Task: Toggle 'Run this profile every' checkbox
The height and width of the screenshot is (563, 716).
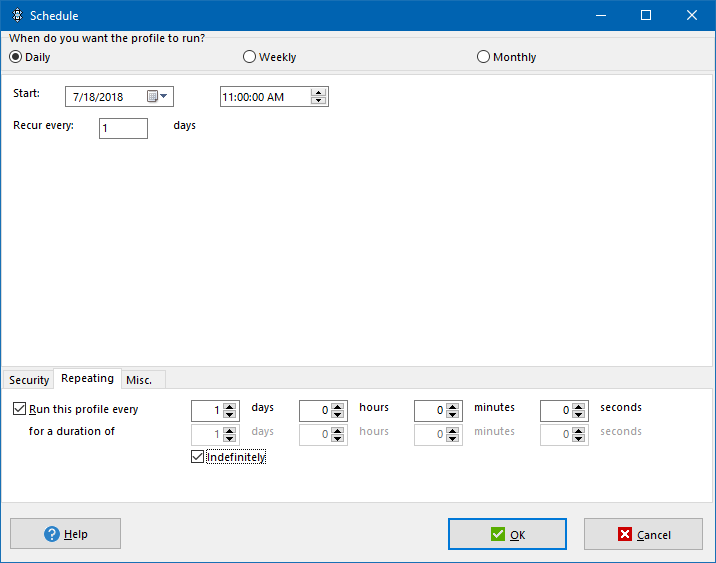Action: [19, 409]
